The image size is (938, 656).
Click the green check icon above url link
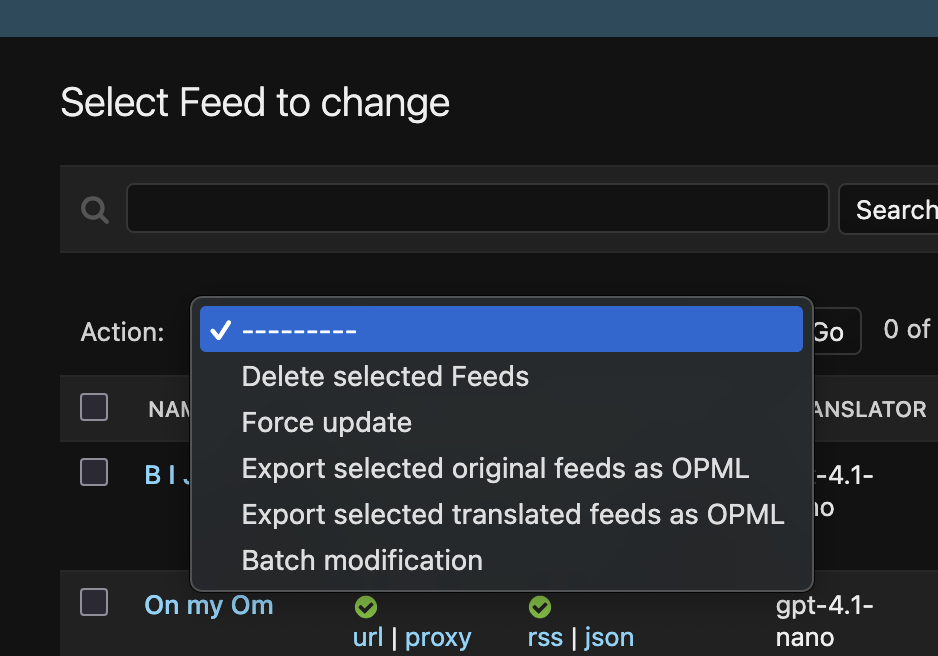365,607
